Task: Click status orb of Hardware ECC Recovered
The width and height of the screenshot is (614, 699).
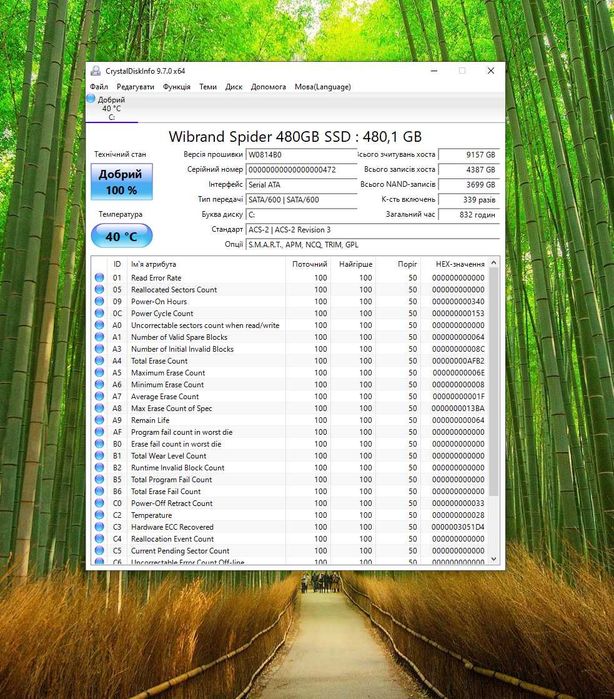Action: (99, 527)
